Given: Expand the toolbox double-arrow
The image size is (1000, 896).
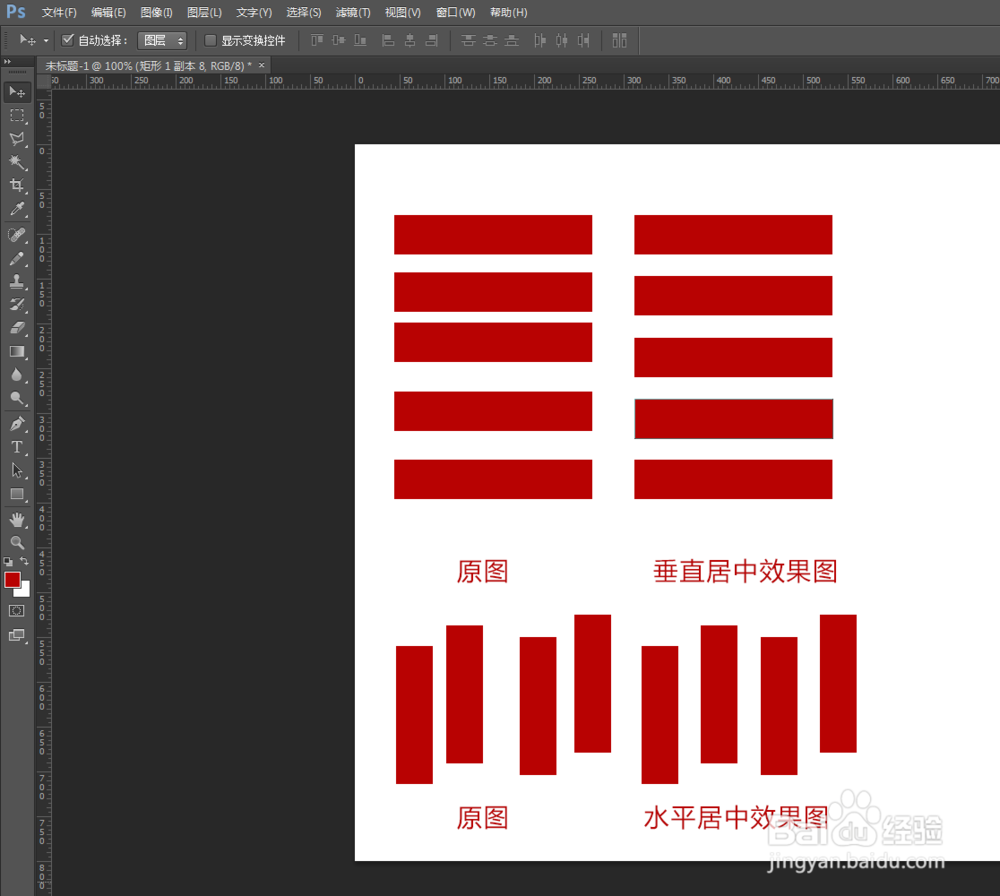Looking at the screenshot, I should click(8, 61).
